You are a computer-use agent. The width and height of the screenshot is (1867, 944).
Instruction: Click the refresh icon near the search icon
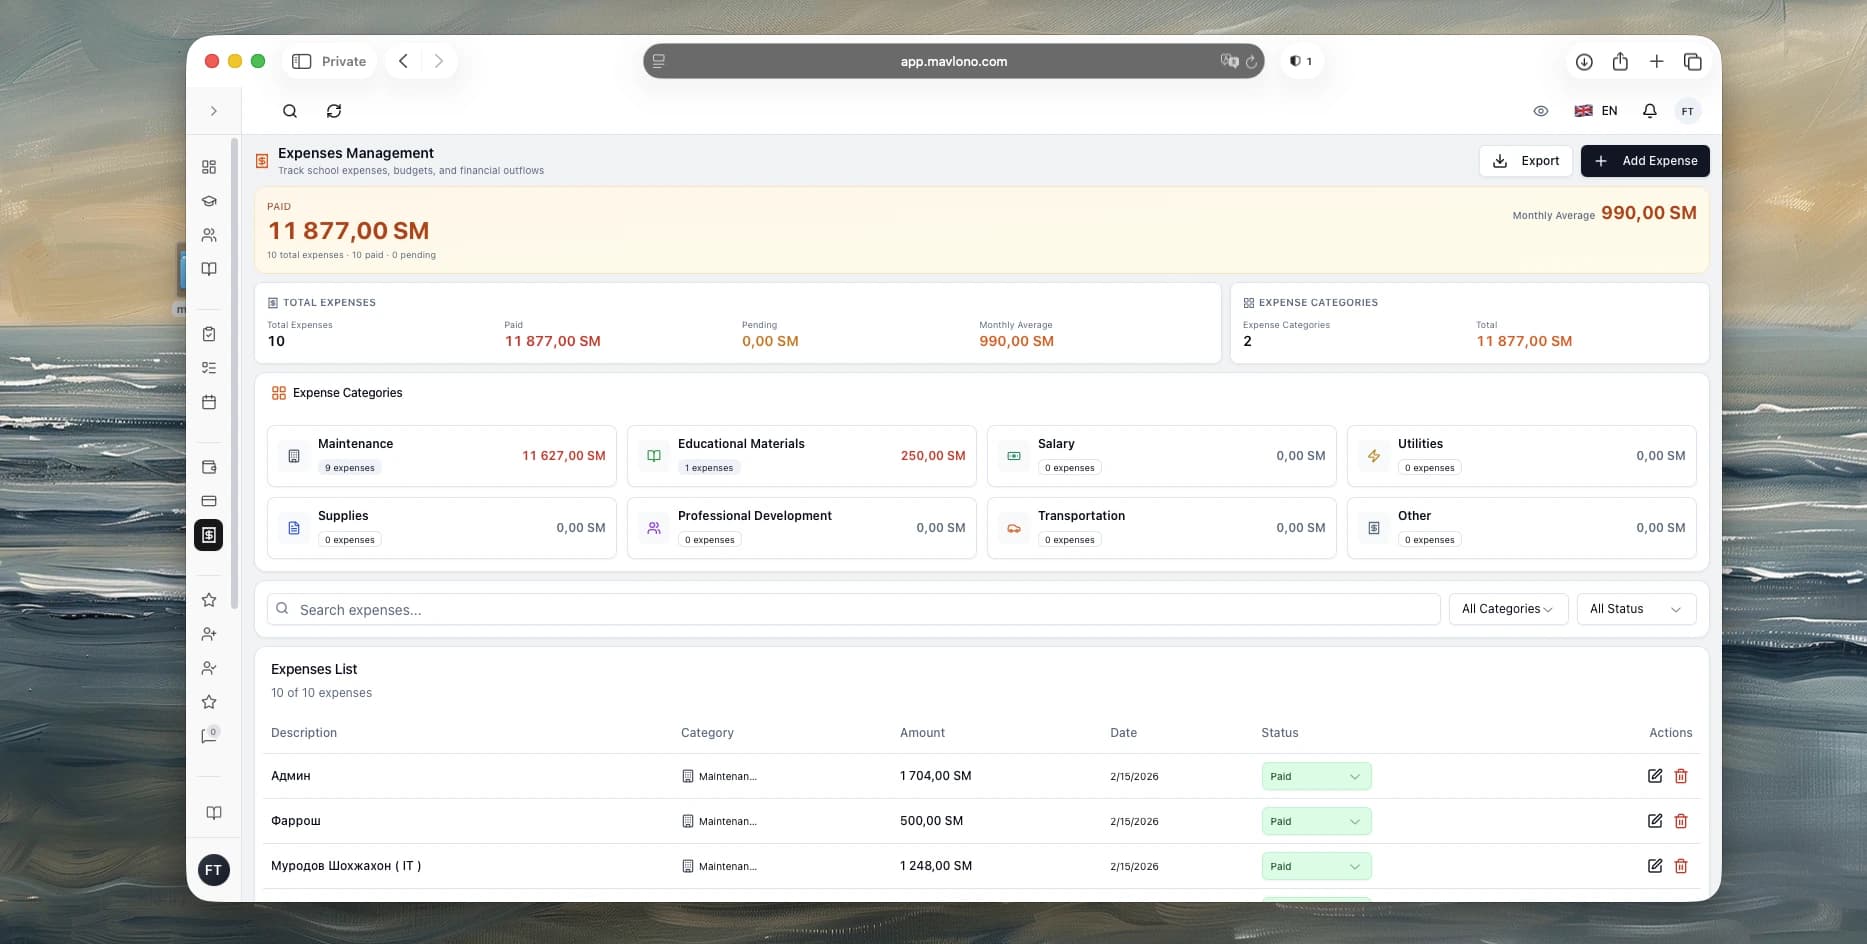[334, 111]
